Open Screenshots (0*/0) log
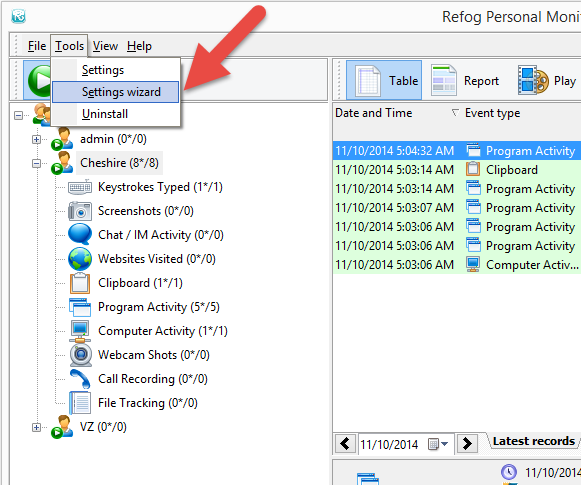 146,211
